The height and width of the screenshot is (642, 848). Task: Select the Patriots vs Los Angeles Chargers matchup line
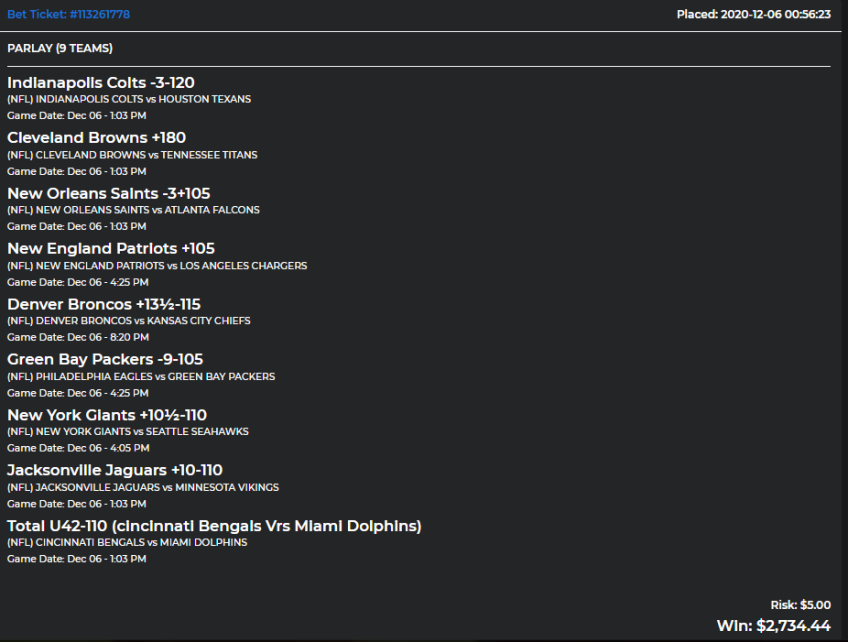[x=157, y=266]
